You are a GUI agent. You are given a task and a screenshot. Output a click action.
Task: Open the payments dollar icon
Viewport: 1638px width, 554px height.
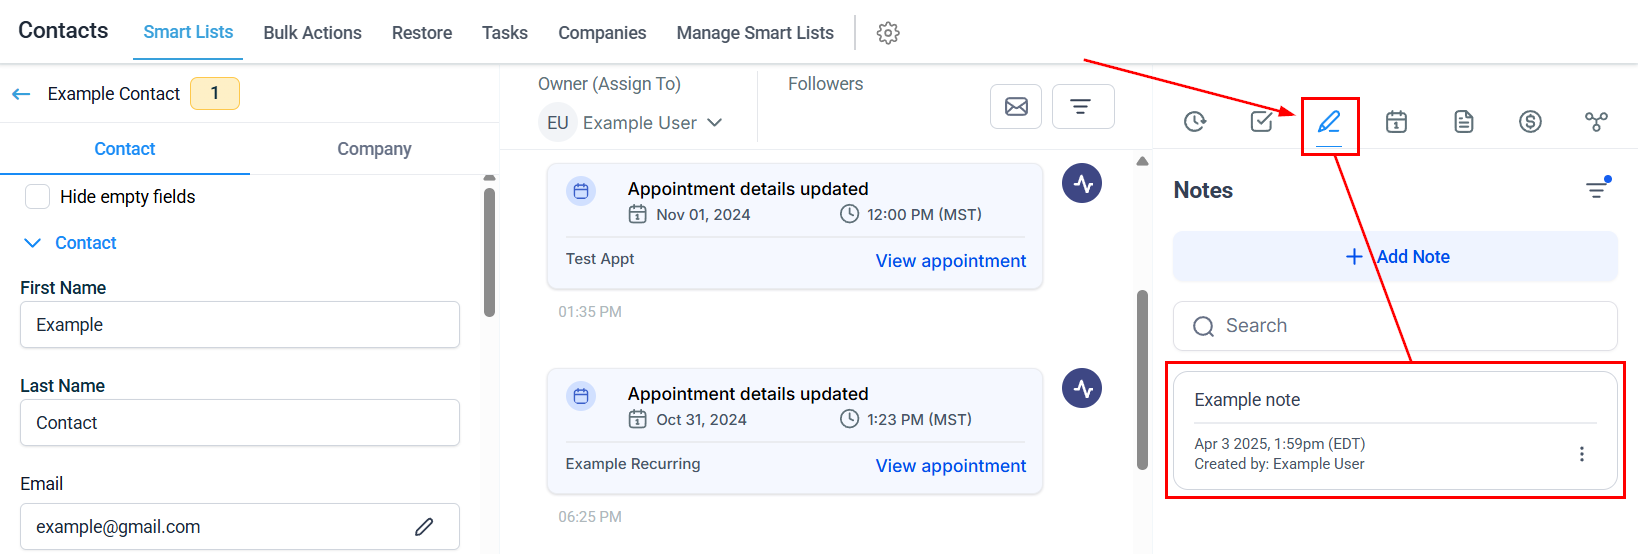[1530, 122]
